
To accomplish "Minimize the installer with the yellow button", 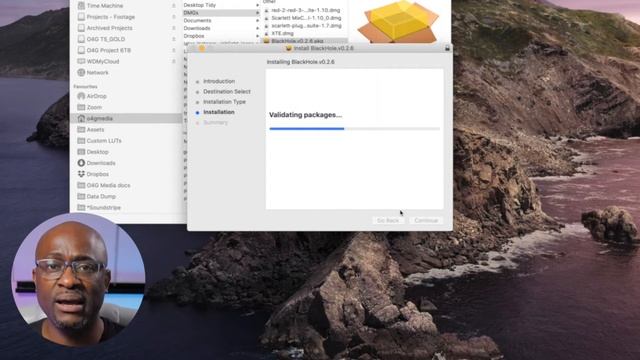I will [202, 48].
